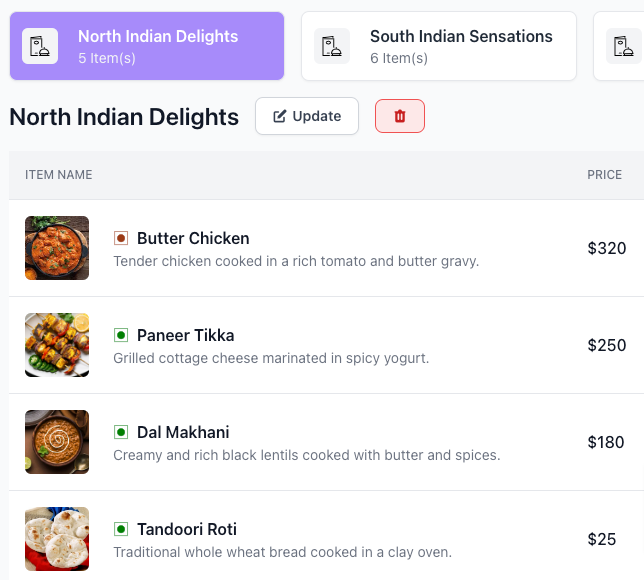This screenshot has height=580, width=644.
Task: Click the Price column header
Action: pyautogui.click(x=604, y=175)
